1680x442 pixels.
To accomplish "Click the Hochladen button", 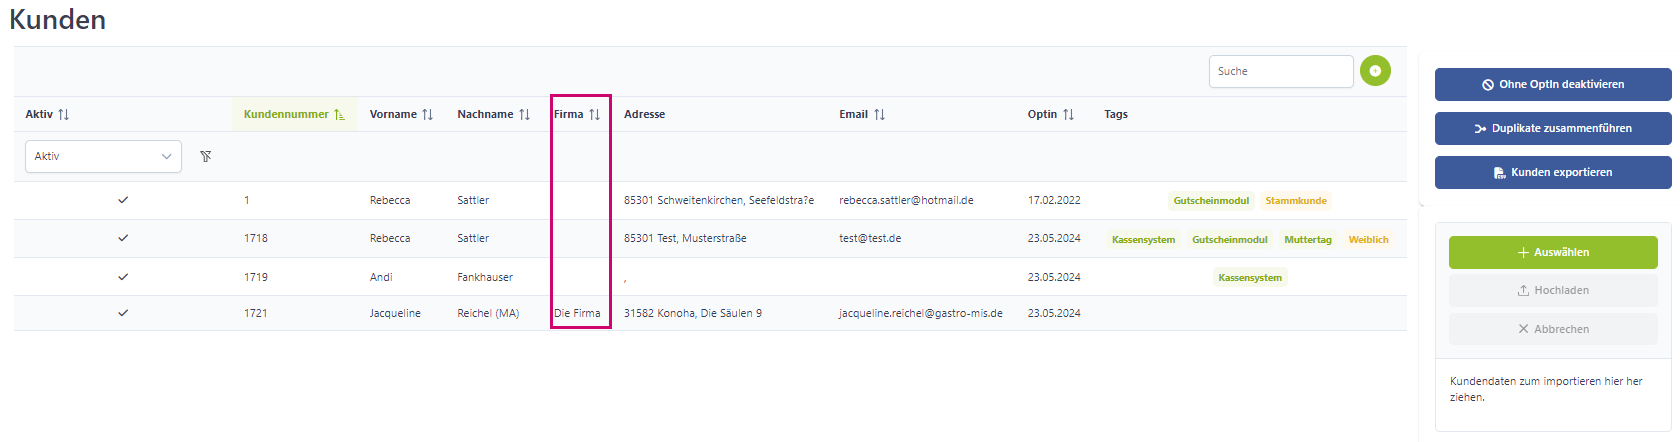I will (x=1553, y=290).
